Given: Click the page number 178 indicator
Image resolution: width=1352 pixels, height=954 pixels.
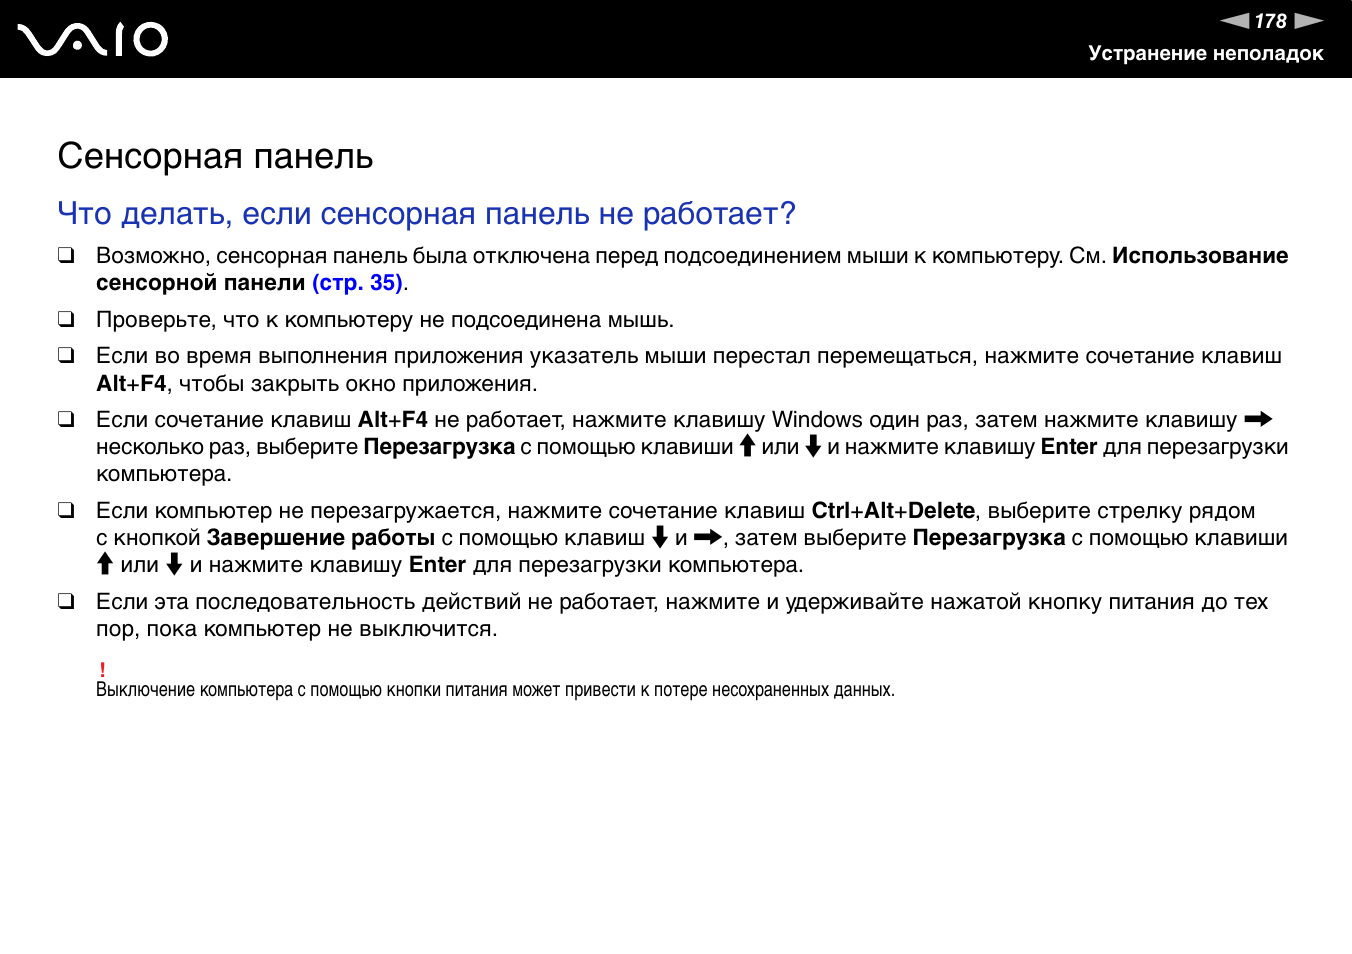Looking at the screenshot, I should click(x=1272, y=20).
